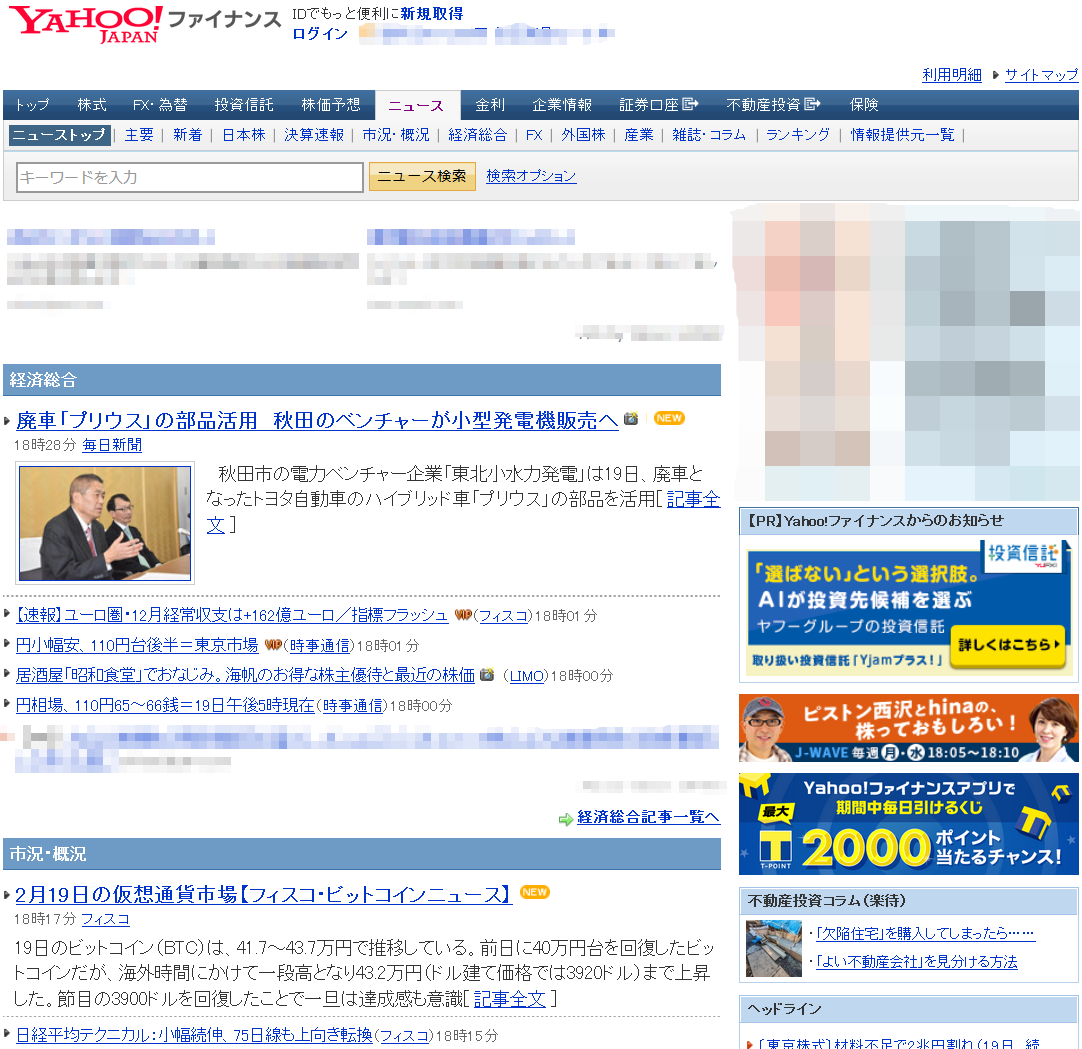This screenshot has height=1049, width=1082.
Task: Open 「よい不動産会社」を見分ける方法 link
Action: 916,962
